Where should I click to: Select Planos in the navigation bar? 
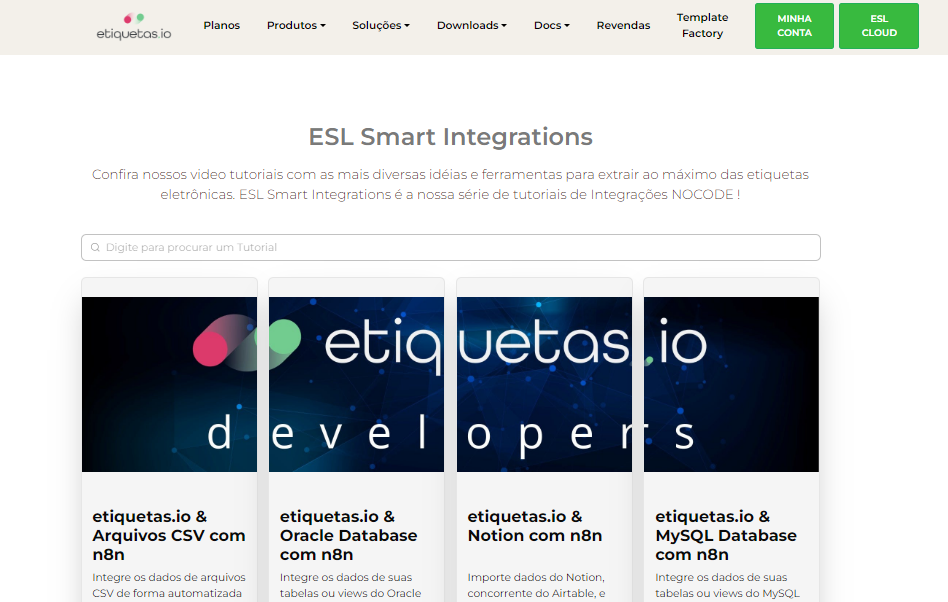[x=221, y=25]
